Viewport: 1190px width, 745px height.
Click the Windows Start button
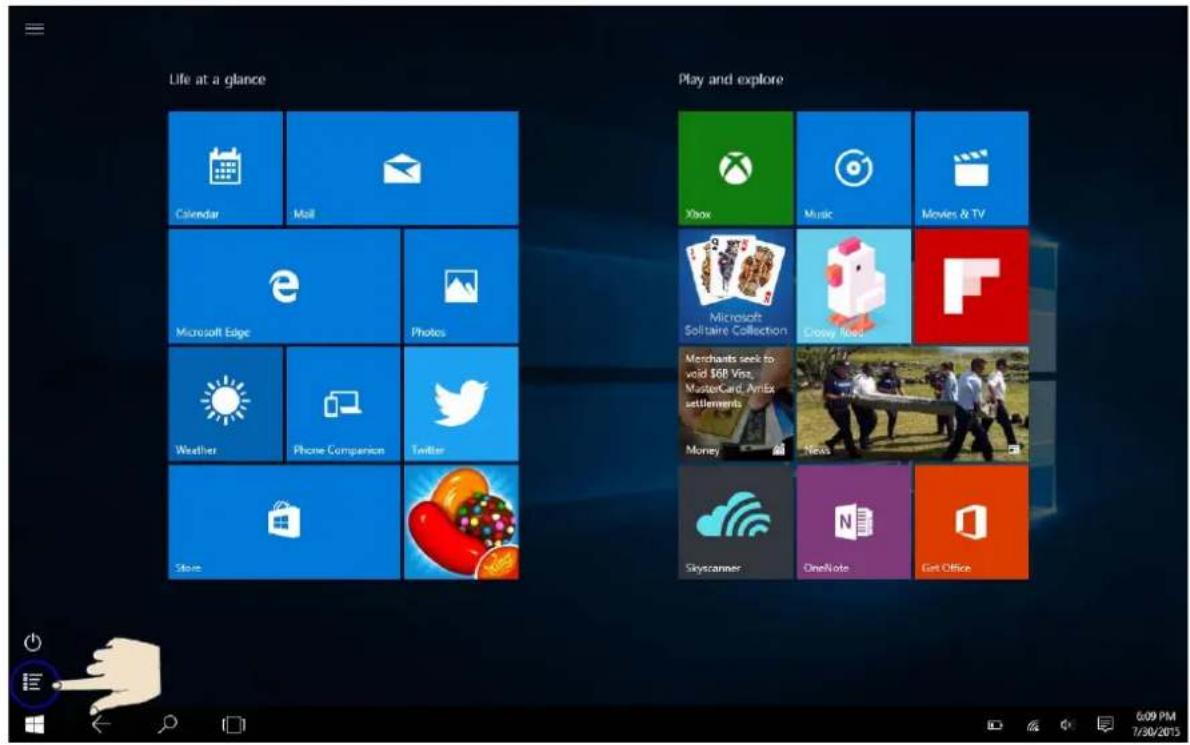tap(34, 725)
